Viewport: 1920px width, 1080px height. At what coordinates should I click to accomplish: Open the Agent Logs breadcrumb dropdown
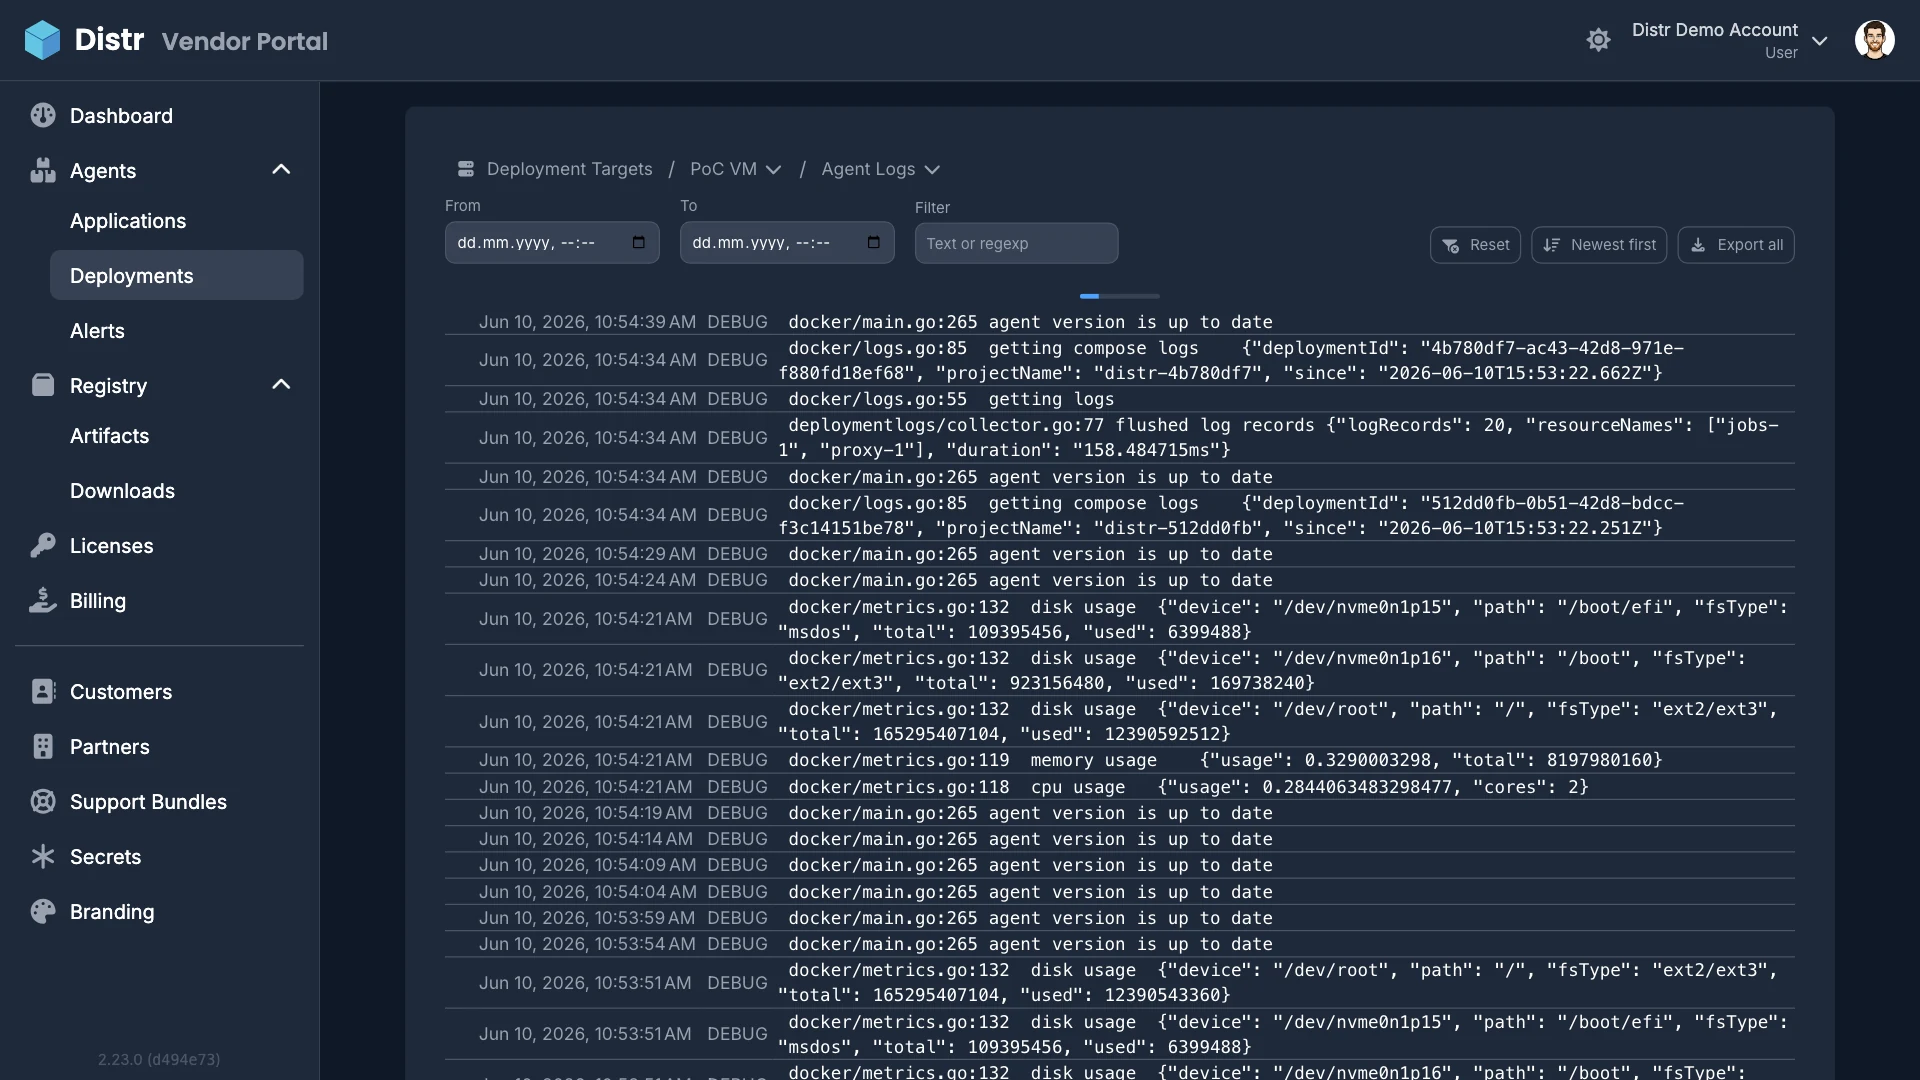pyautogui.click(x=880, y=169)
